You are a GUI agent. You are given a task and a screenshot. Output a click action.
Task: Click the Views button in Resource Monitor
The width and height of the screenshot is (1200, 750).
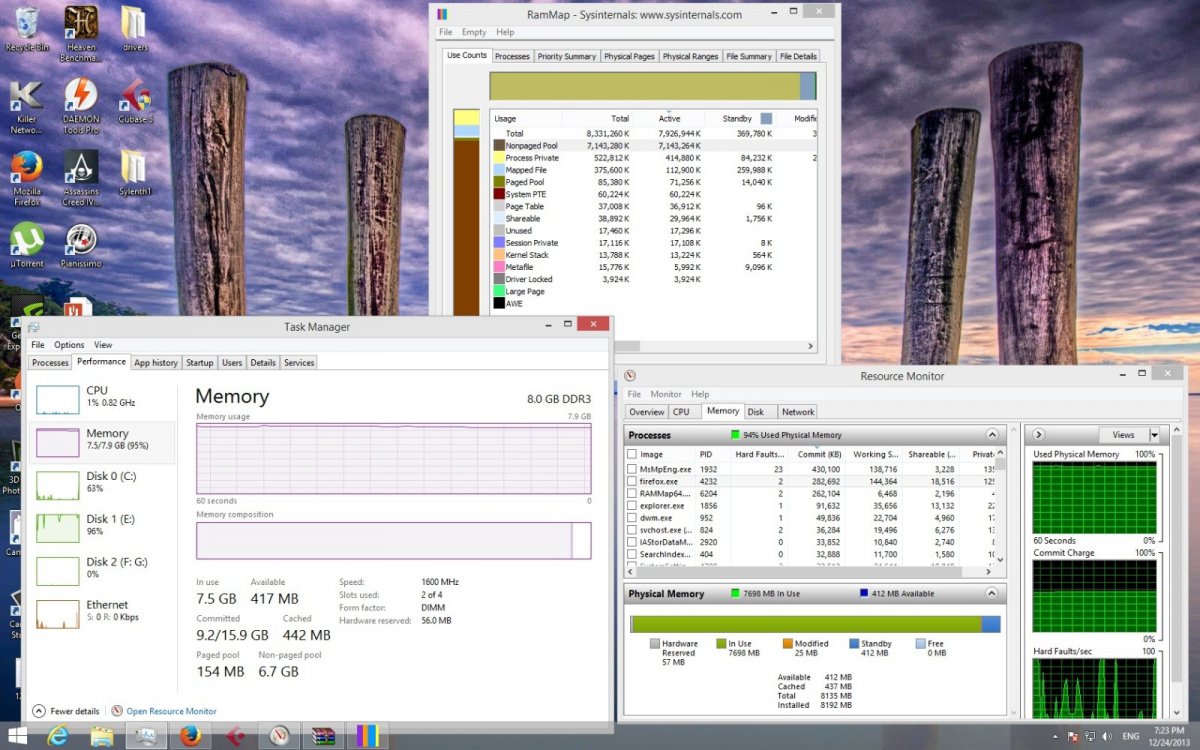[1123, 435]
